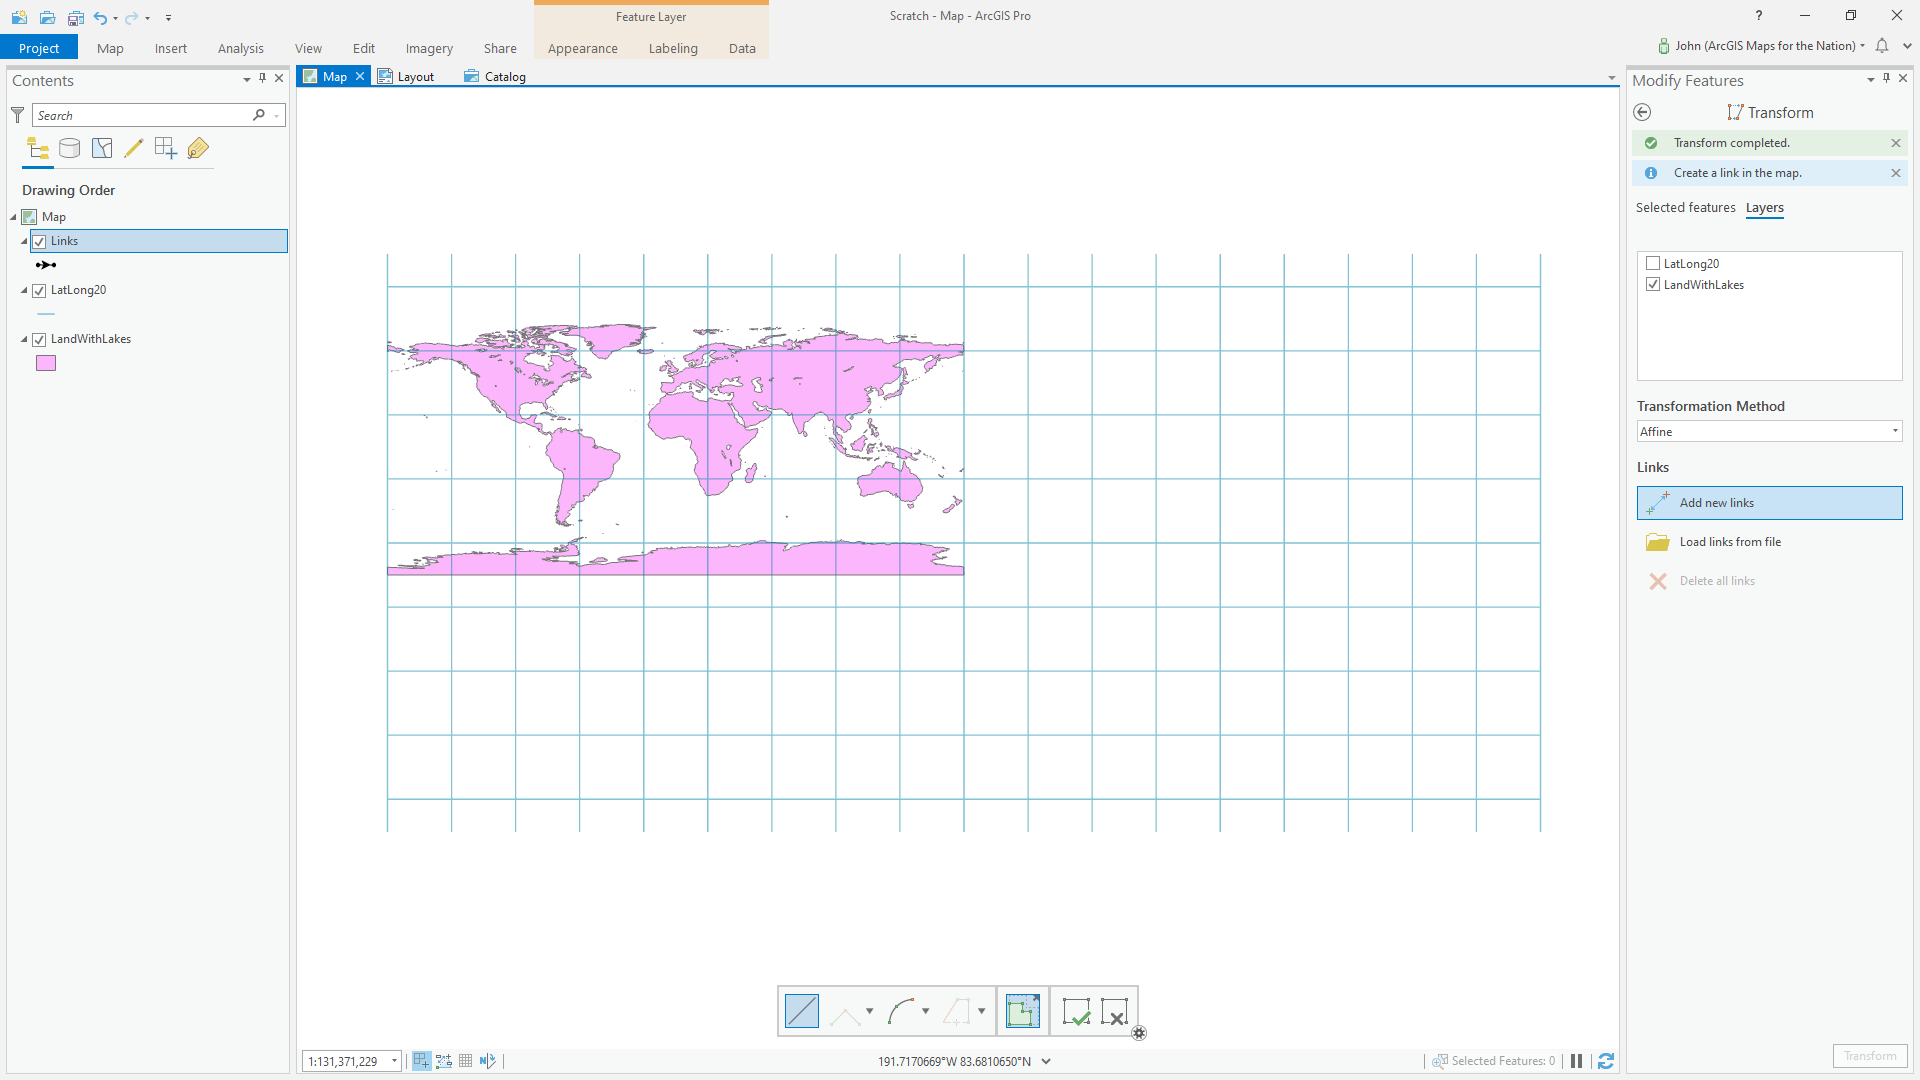Click Finish button in construction toolbar
Screen dimensions: 1920x1080
[x=1076, y=1011]
